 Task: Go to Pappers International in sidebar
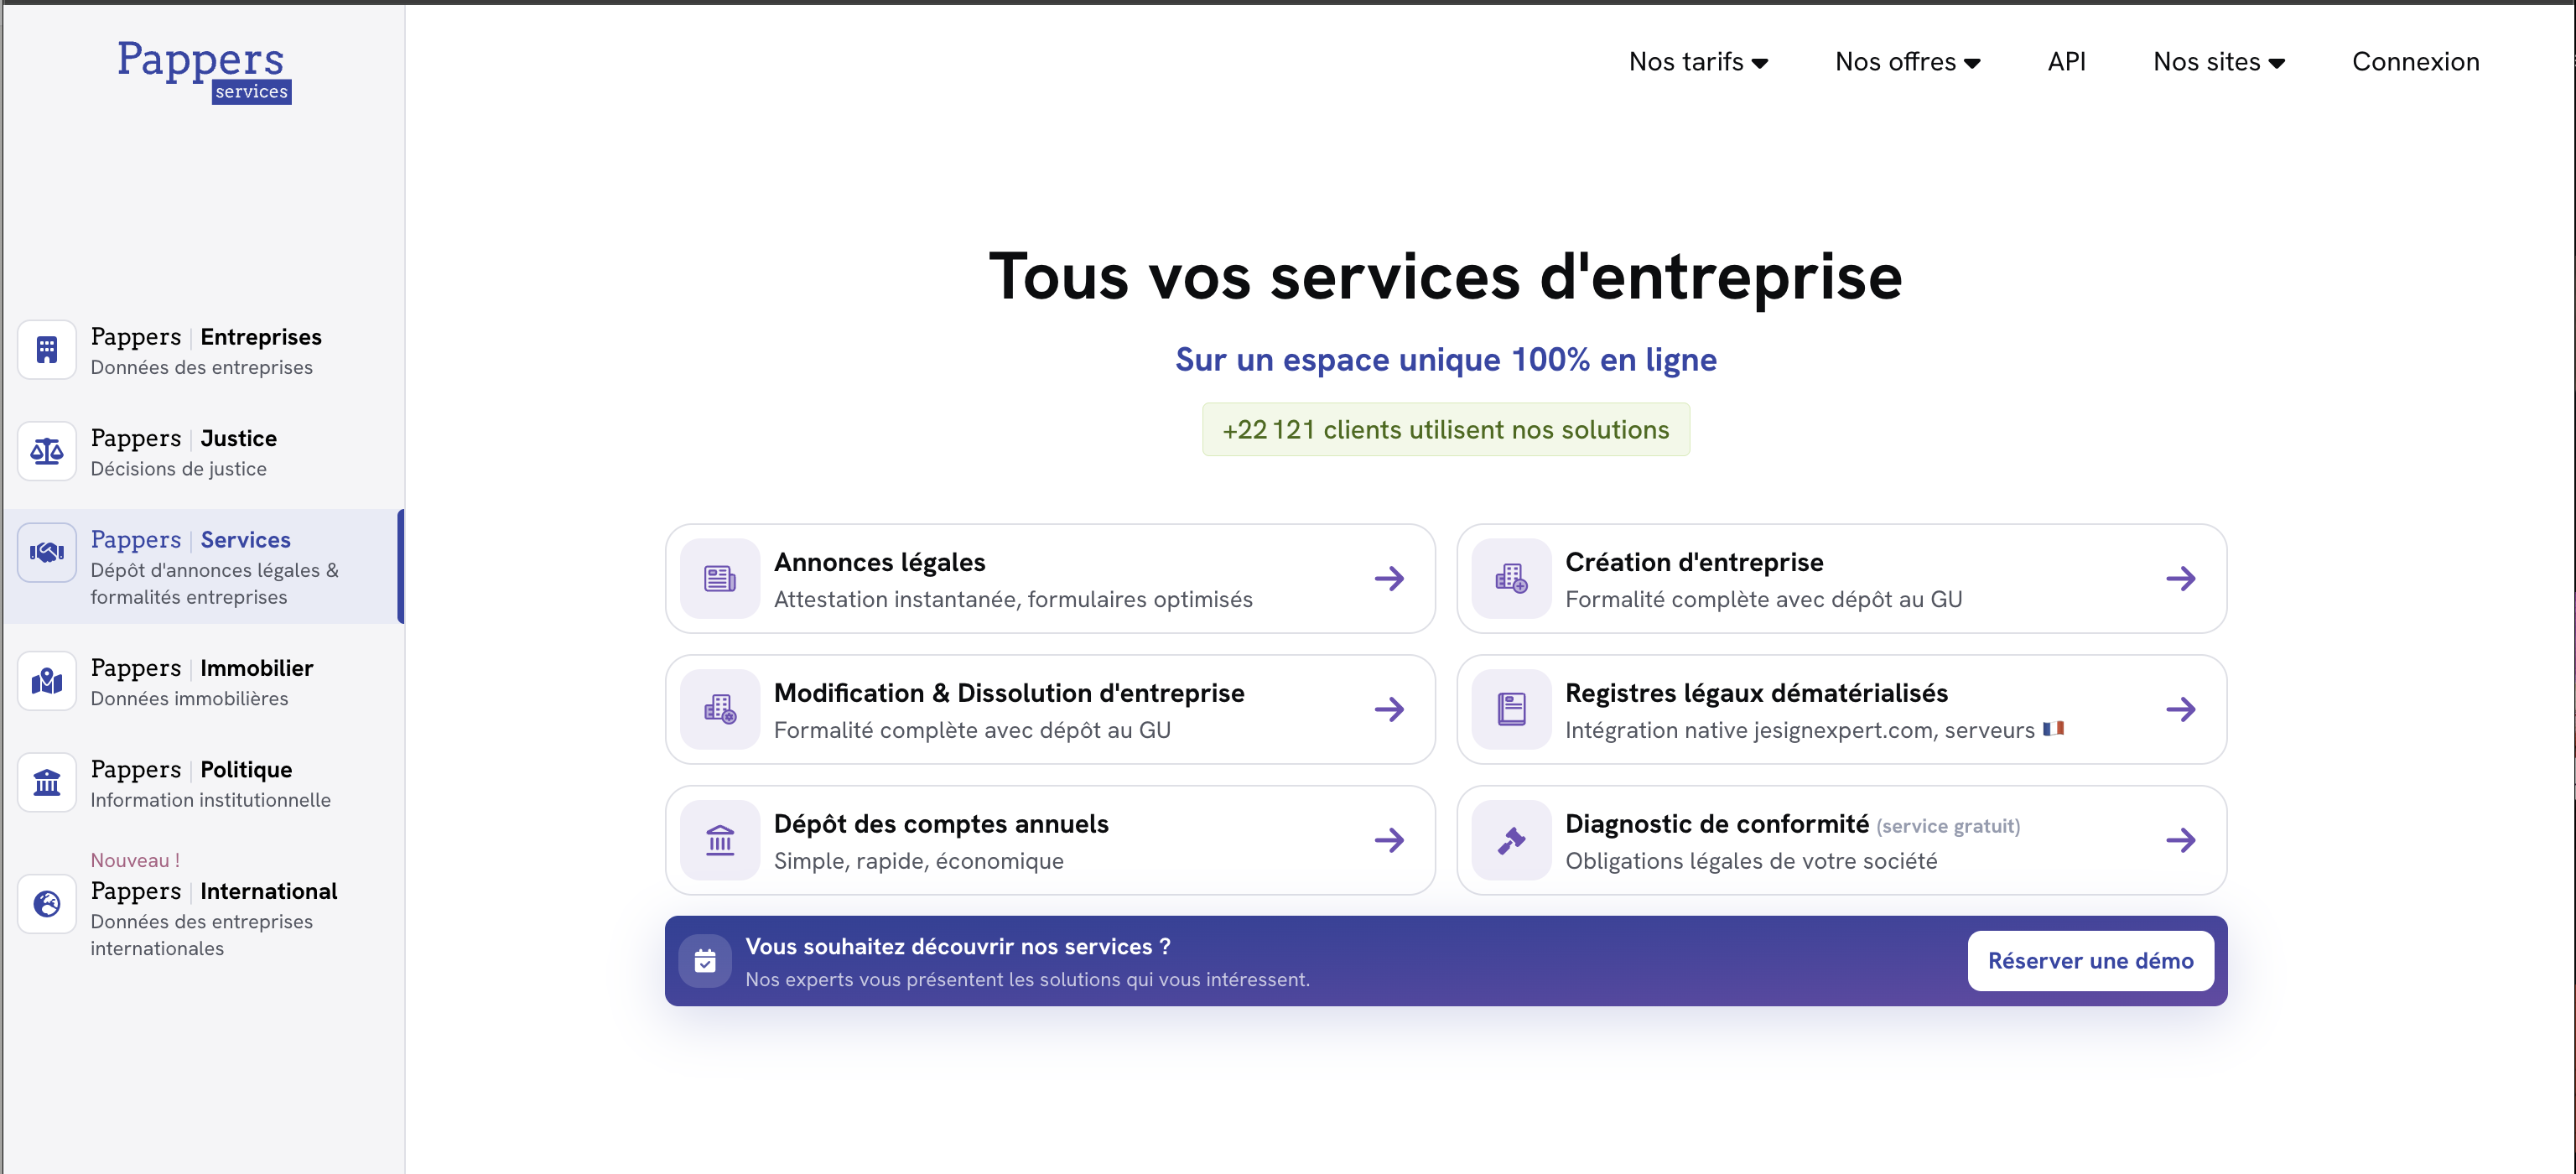click(204, 905)
